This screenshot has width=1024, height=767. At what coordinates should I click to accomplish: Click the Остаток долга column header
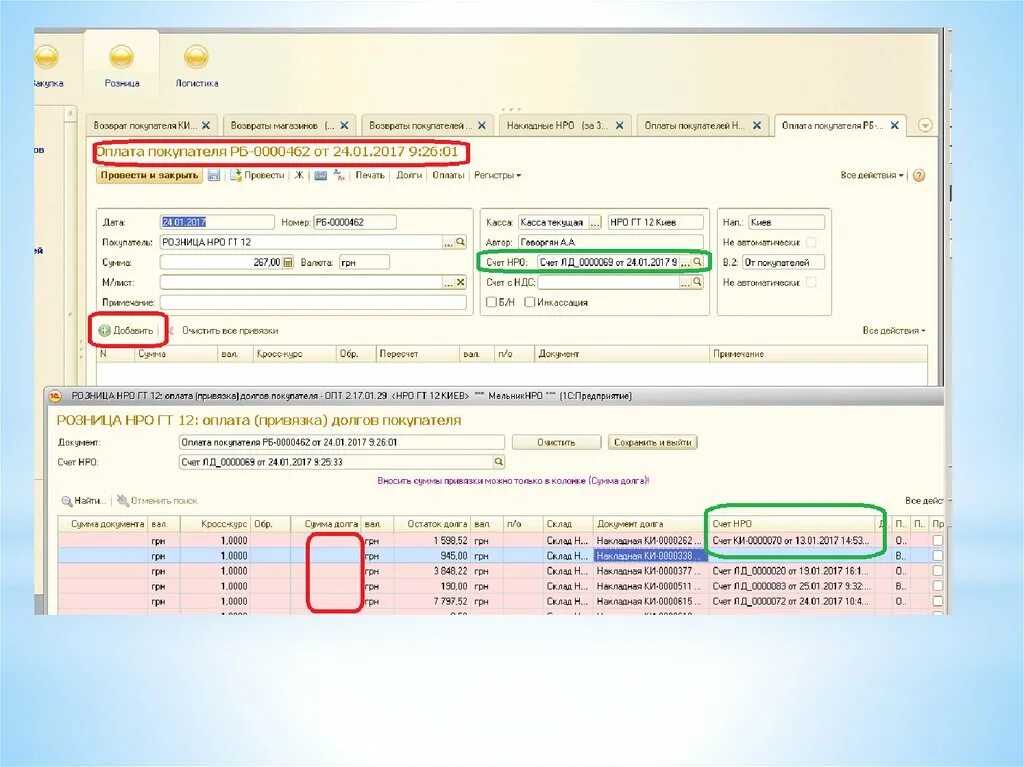click(x=433, y=524)
